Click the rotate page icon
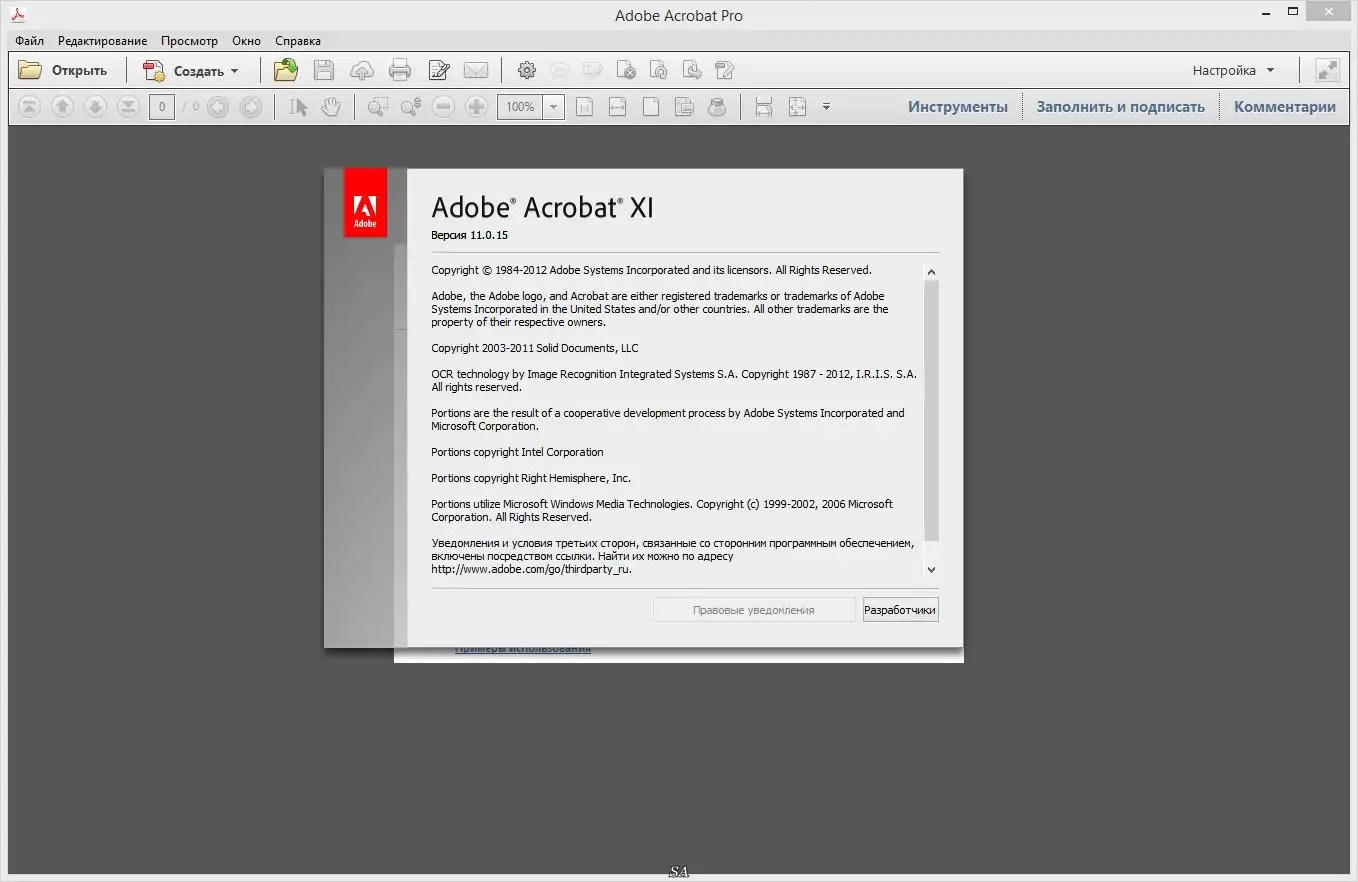Viewport: 1358px width, 882px height. pyautogui.click(x=659, y=70)
